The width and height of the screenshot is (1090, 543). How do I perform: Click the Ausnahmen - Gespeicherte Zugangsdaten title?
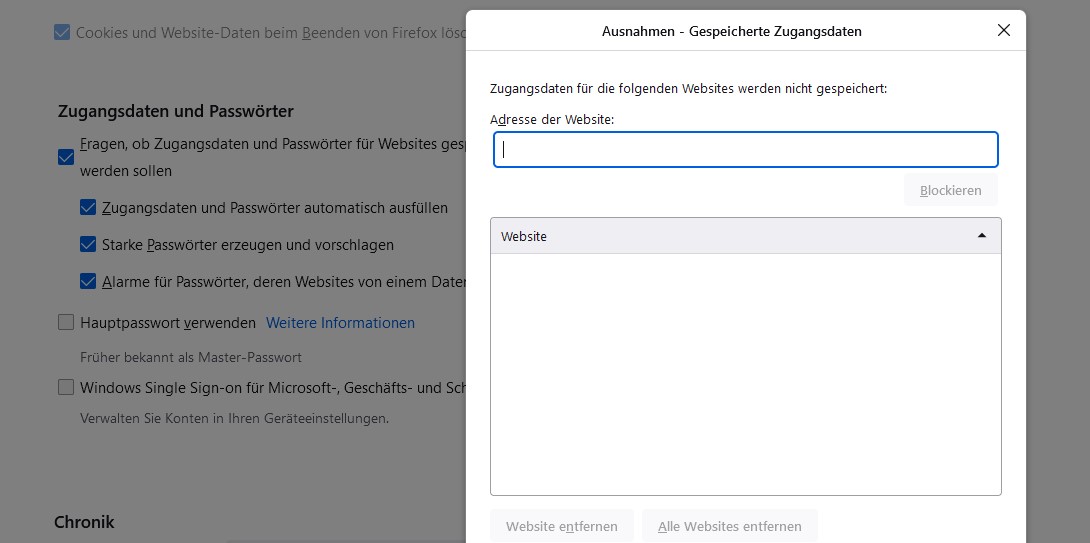[x=731, y=31]
